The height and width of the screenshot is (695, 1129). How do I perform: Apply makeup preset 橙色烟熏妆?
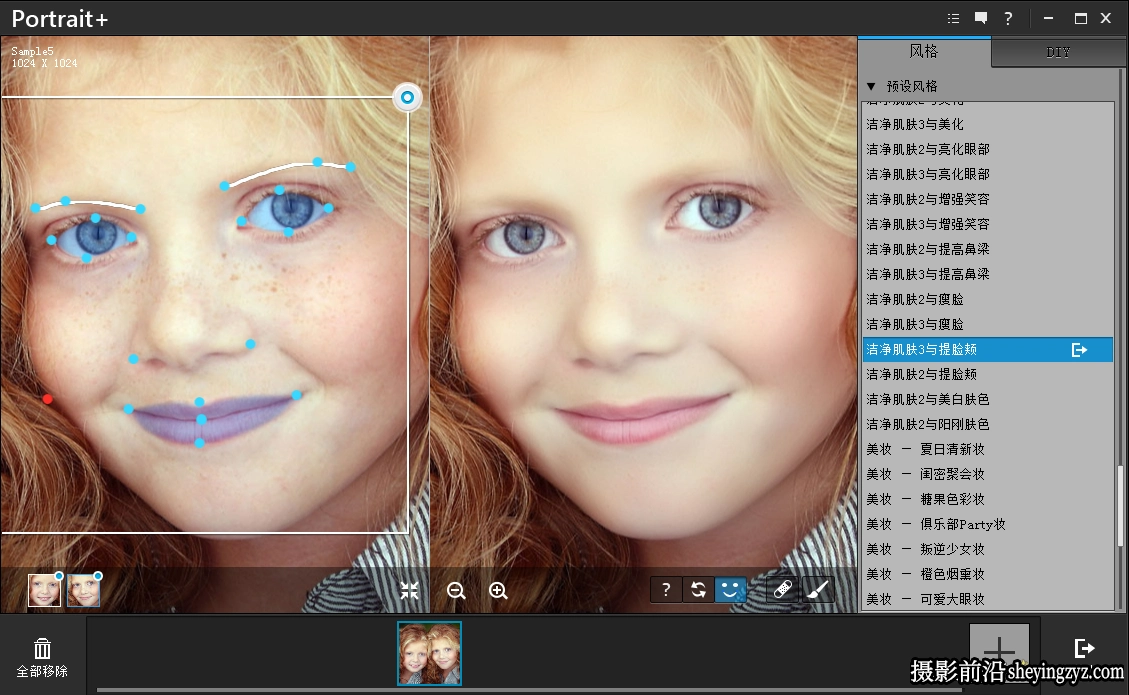pyautogui.click(x=988, y=575)
